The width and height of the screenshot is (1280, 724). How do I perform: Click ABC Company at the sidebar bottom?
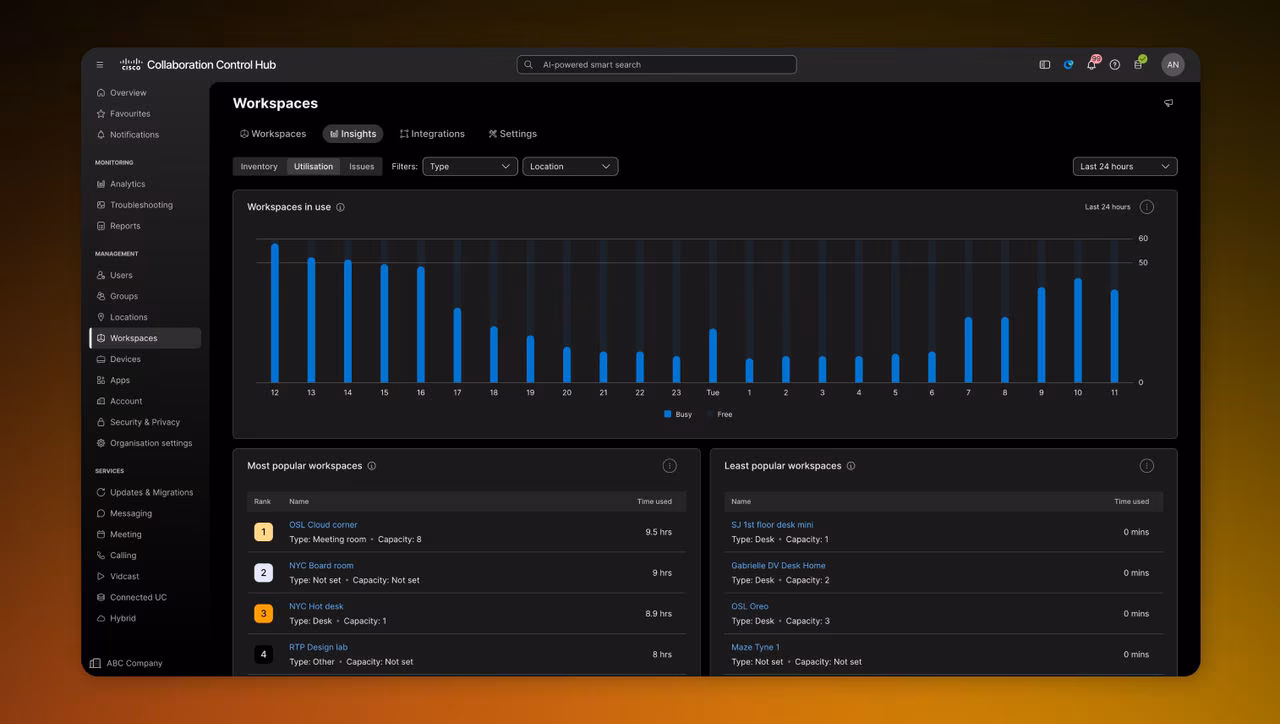[126, 663]
